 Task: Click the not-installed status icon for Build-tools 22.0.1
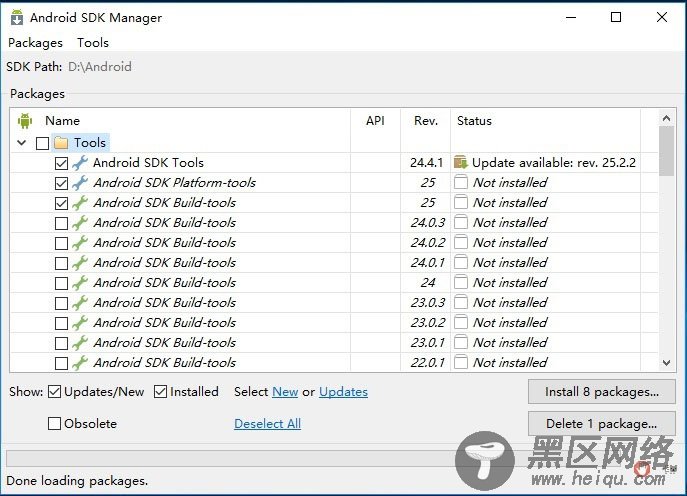(460, 362)
